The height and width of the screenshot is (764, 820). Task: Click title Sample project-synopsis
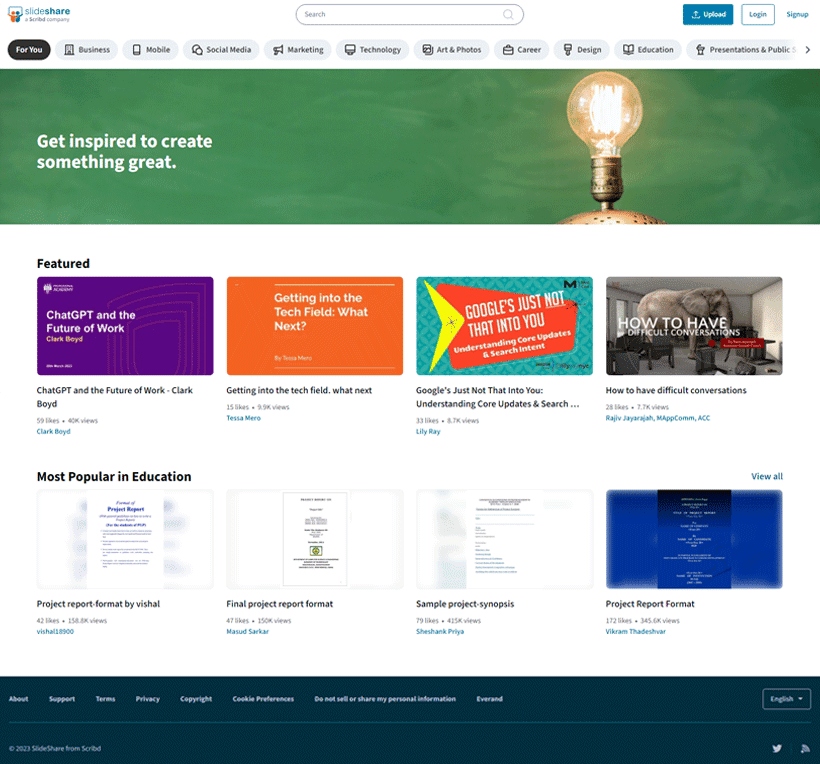click(465, 604)
